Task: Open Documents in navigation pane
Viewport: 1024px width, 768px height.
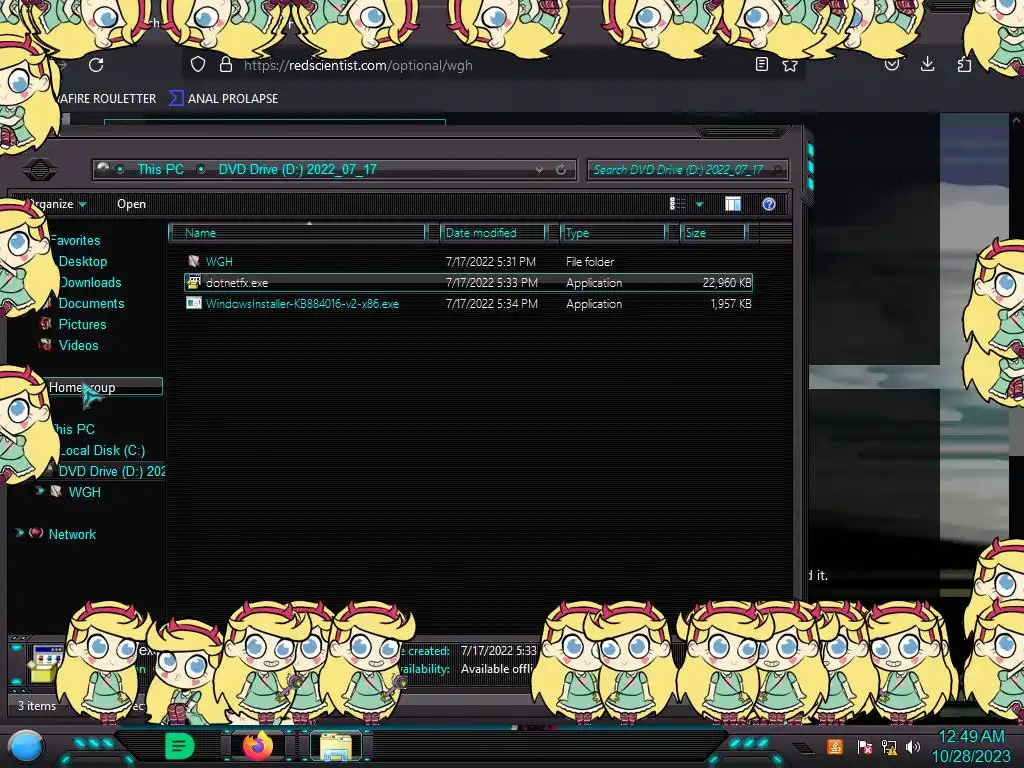Action: coord(91,303)
